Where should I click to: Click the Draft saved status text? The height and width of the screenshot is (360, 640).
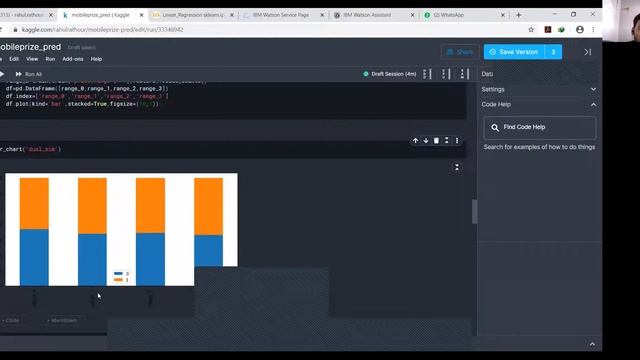(x=82, y=48)
